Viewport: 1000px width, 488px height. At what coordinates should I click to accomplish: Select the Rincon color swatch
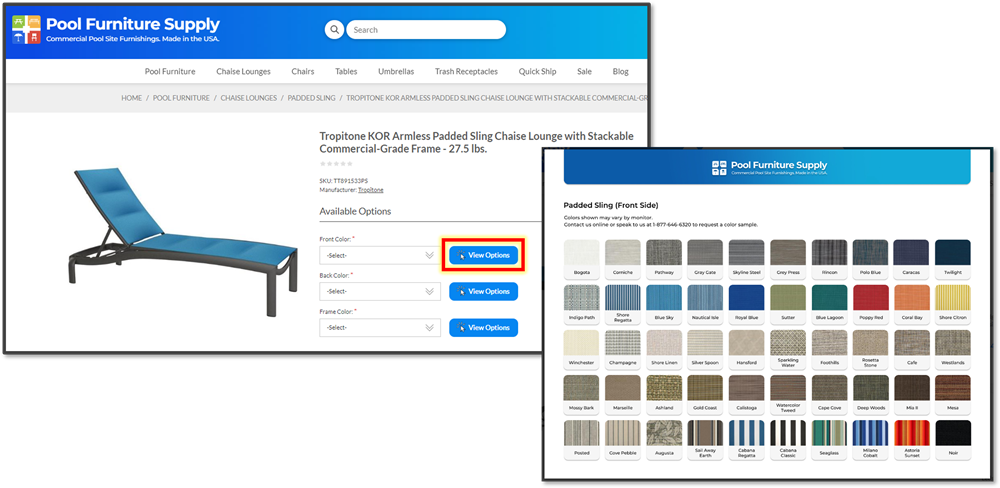(829, 259)
